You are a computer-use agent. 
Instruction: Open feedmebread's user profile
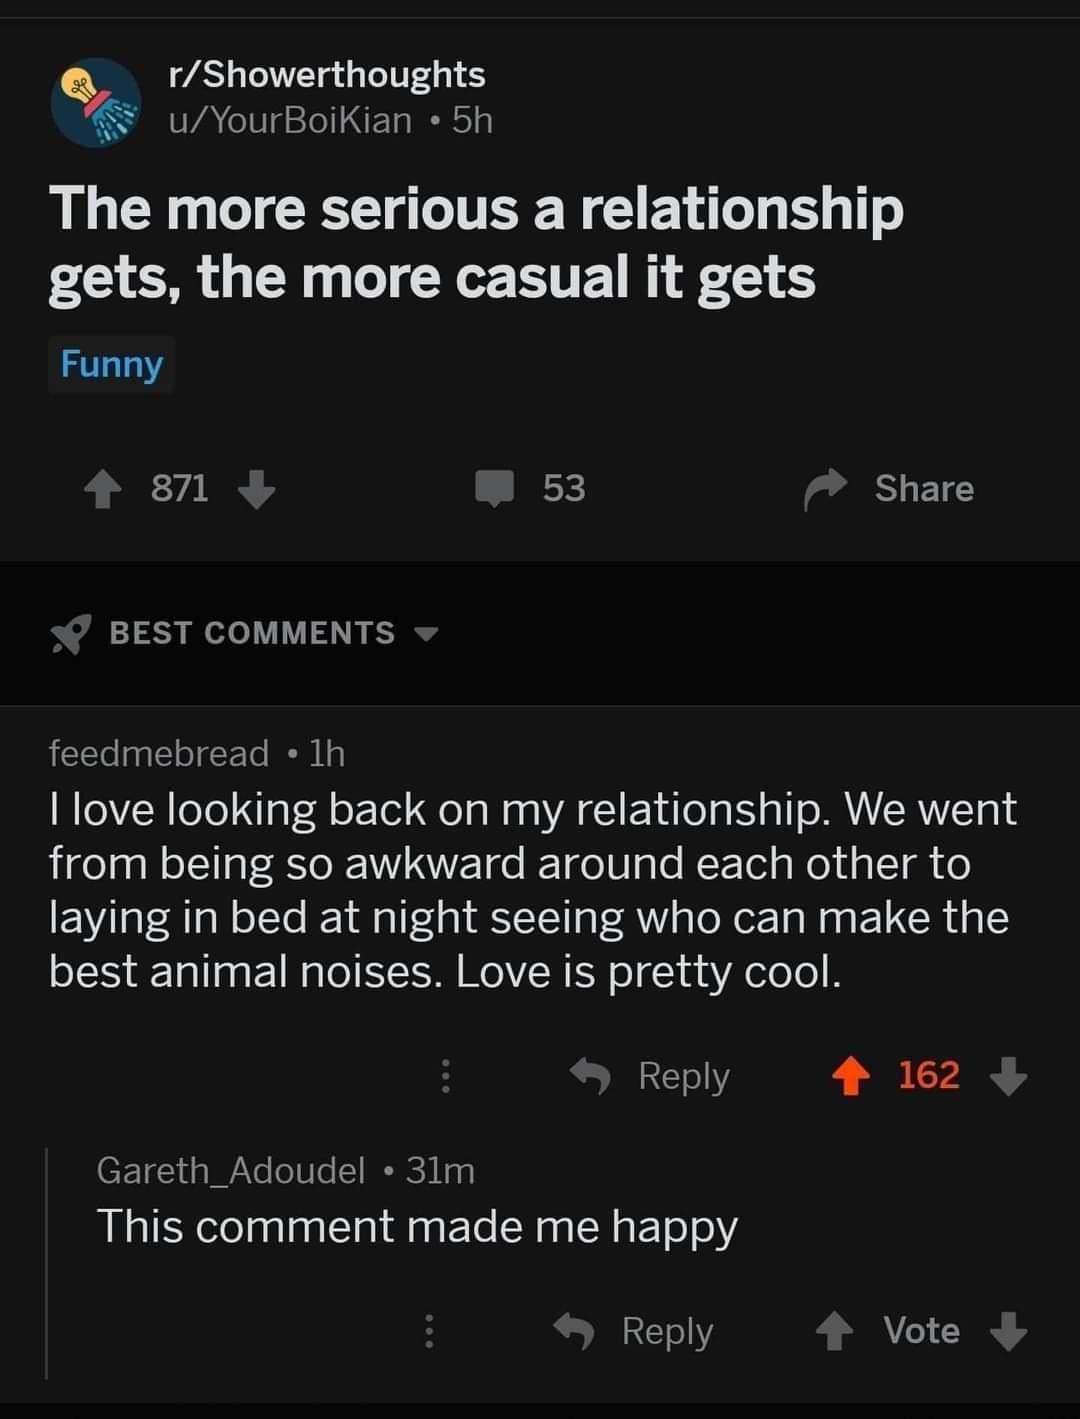[x=159, y=753]
